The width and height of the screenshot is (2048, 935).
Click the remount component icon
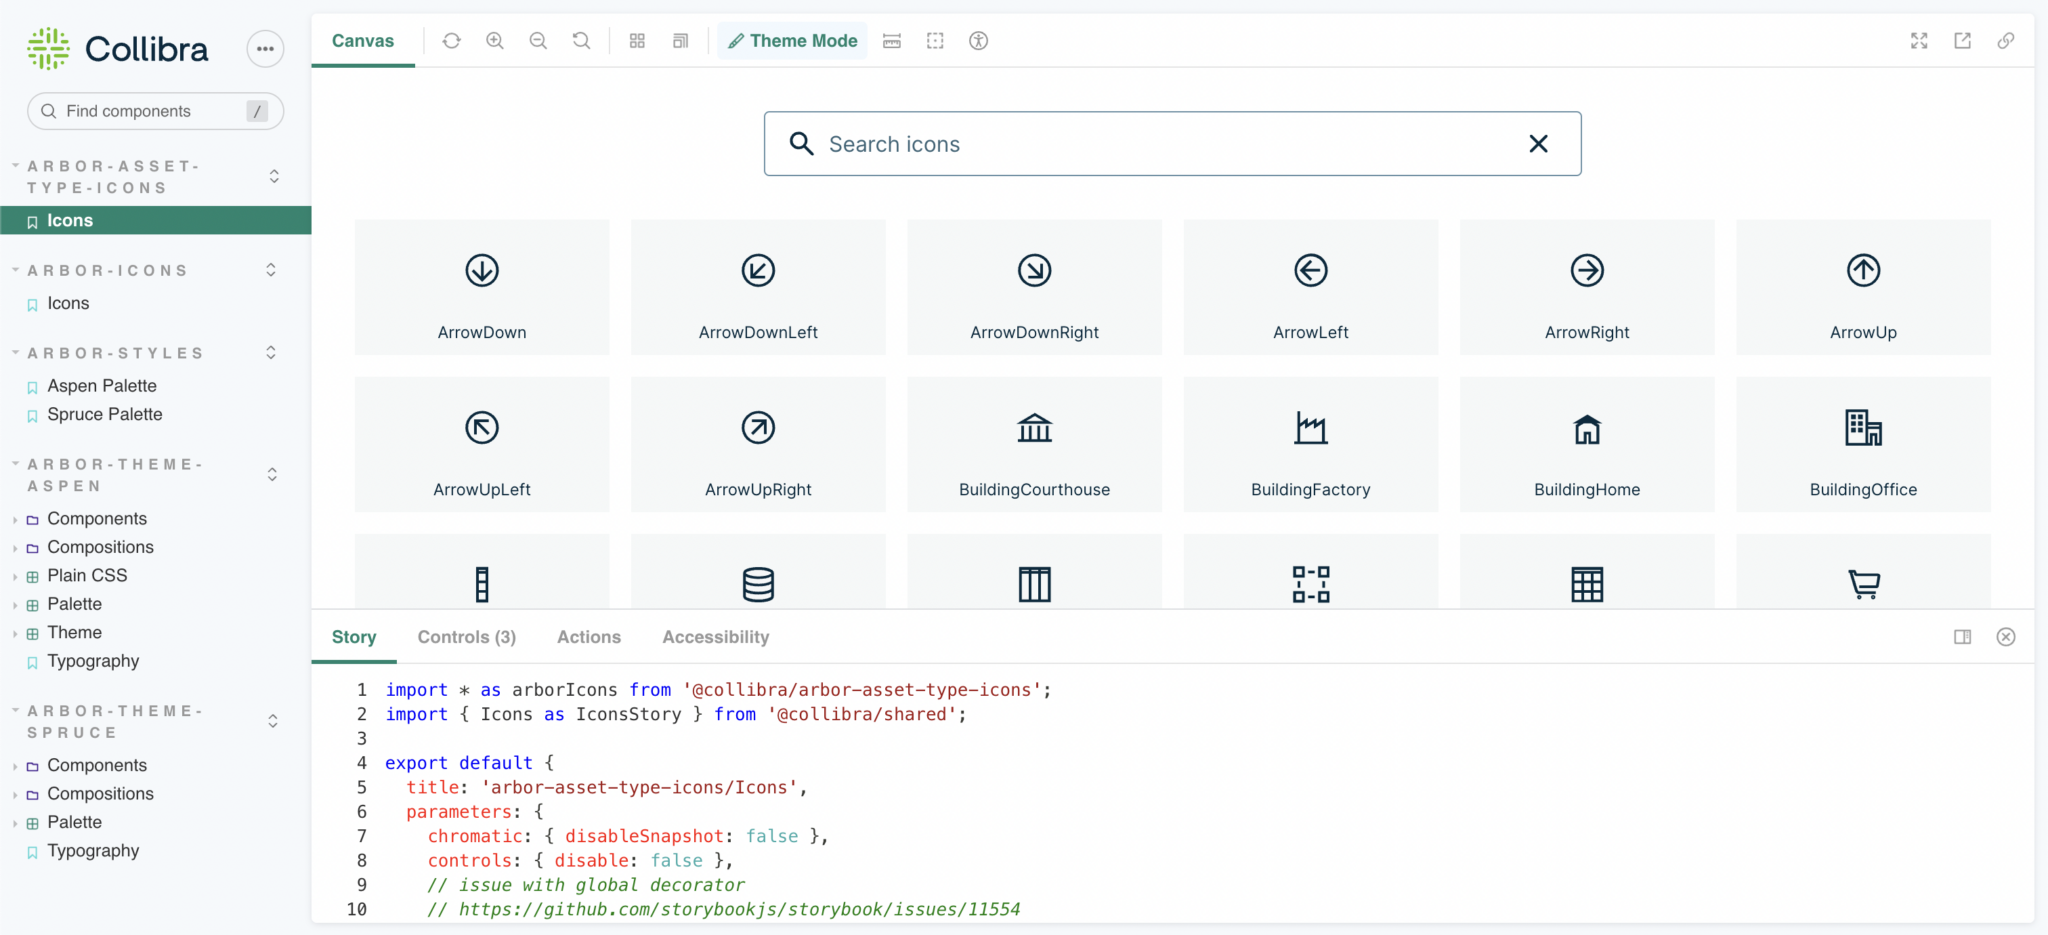pyautogui.click(x=452, y=41)
